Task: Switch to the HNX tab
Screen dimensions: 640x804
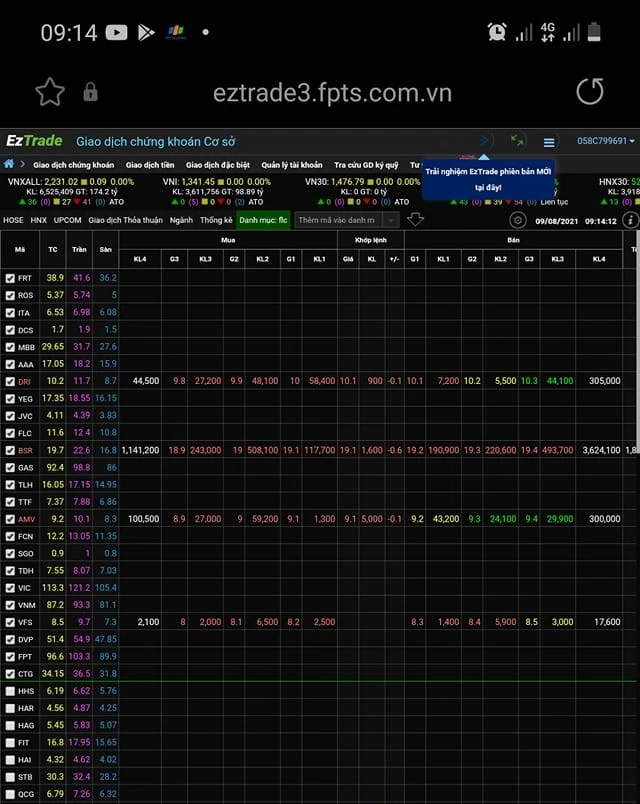Action: tap(39, 220)
